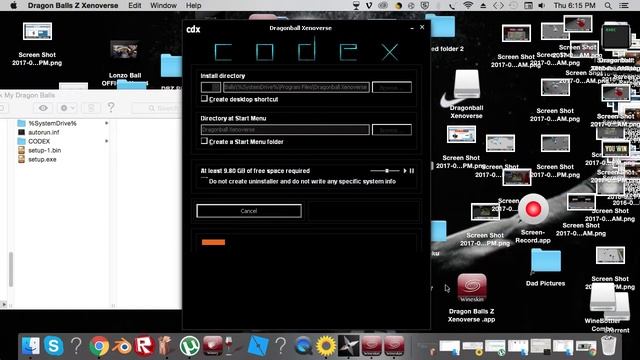Click the shuriken app icon in Dock

tap(349, 346)
